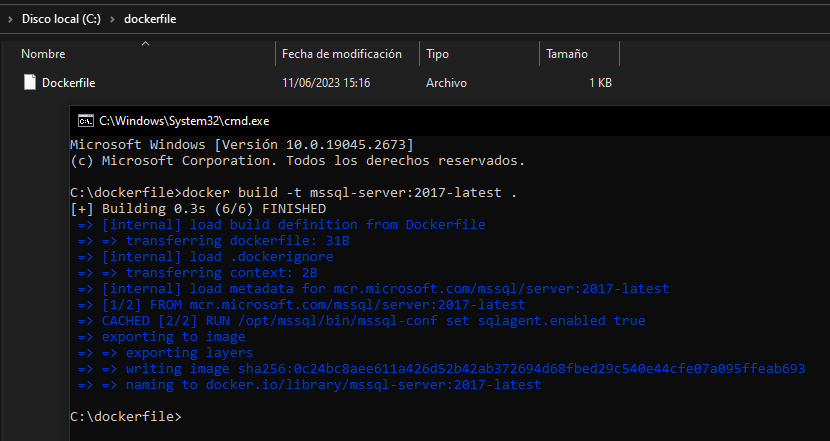The height and width of the screenshot is (441, 830).
Task: Click the 1 KB size cell
Action: click(x=600, y=83)
